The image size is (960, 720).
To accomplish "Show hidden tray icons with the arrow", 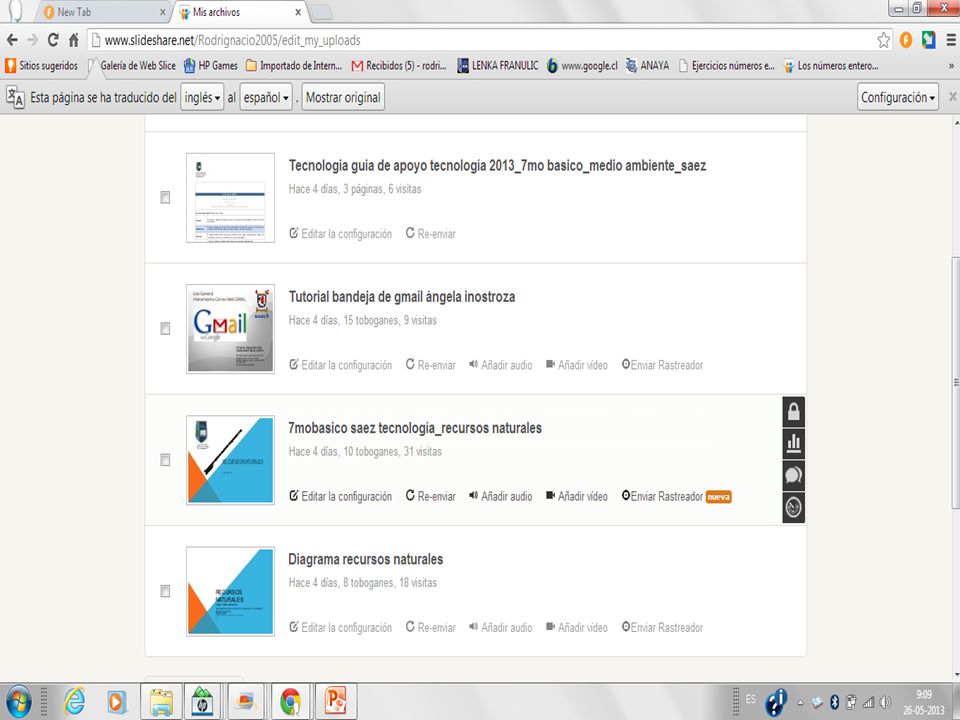I will [x=800, y=702].
